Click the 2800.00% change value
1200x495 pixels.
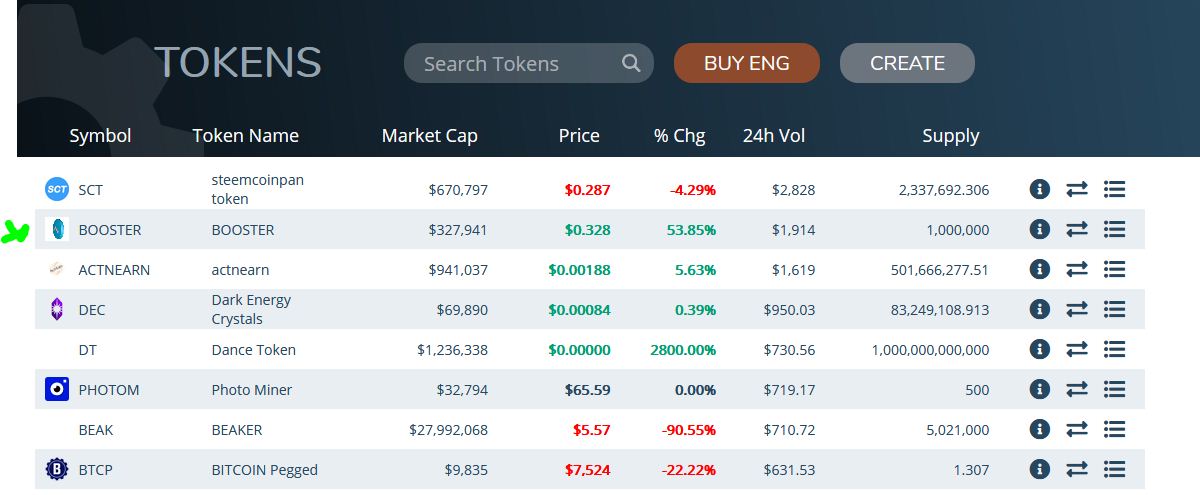pos(683,350)
